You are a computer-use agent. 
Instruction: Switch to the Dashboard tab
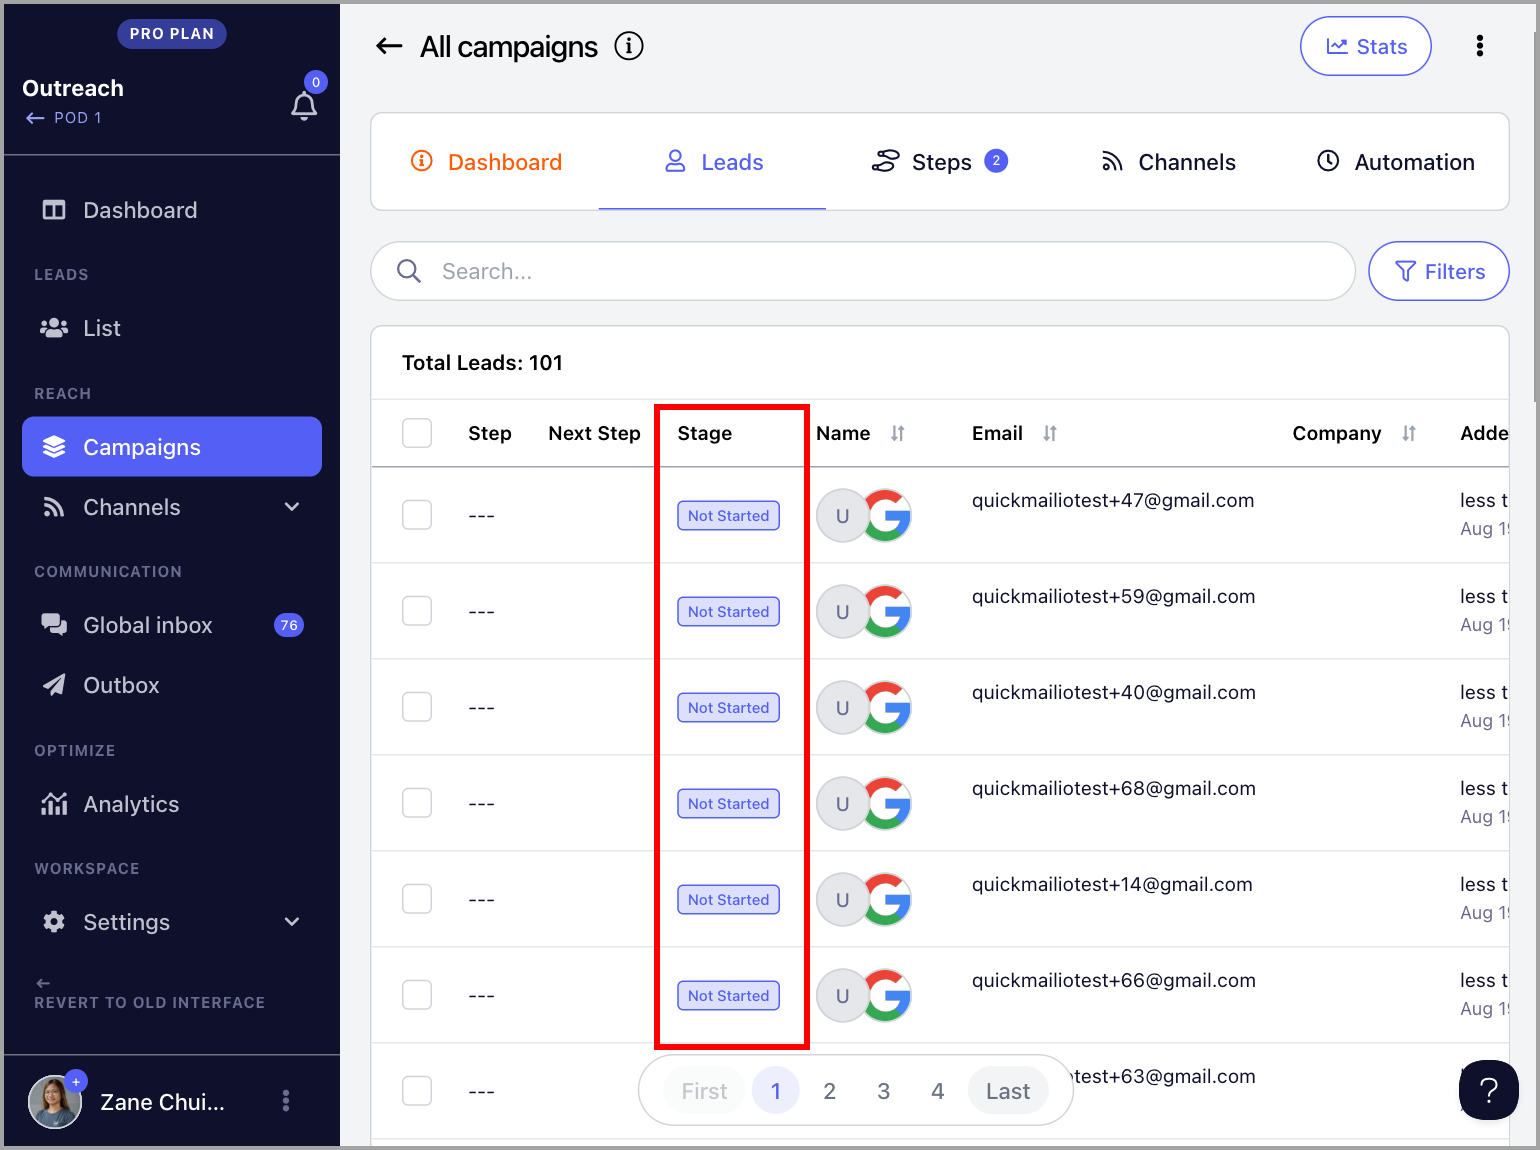click(x=486, y=162)
